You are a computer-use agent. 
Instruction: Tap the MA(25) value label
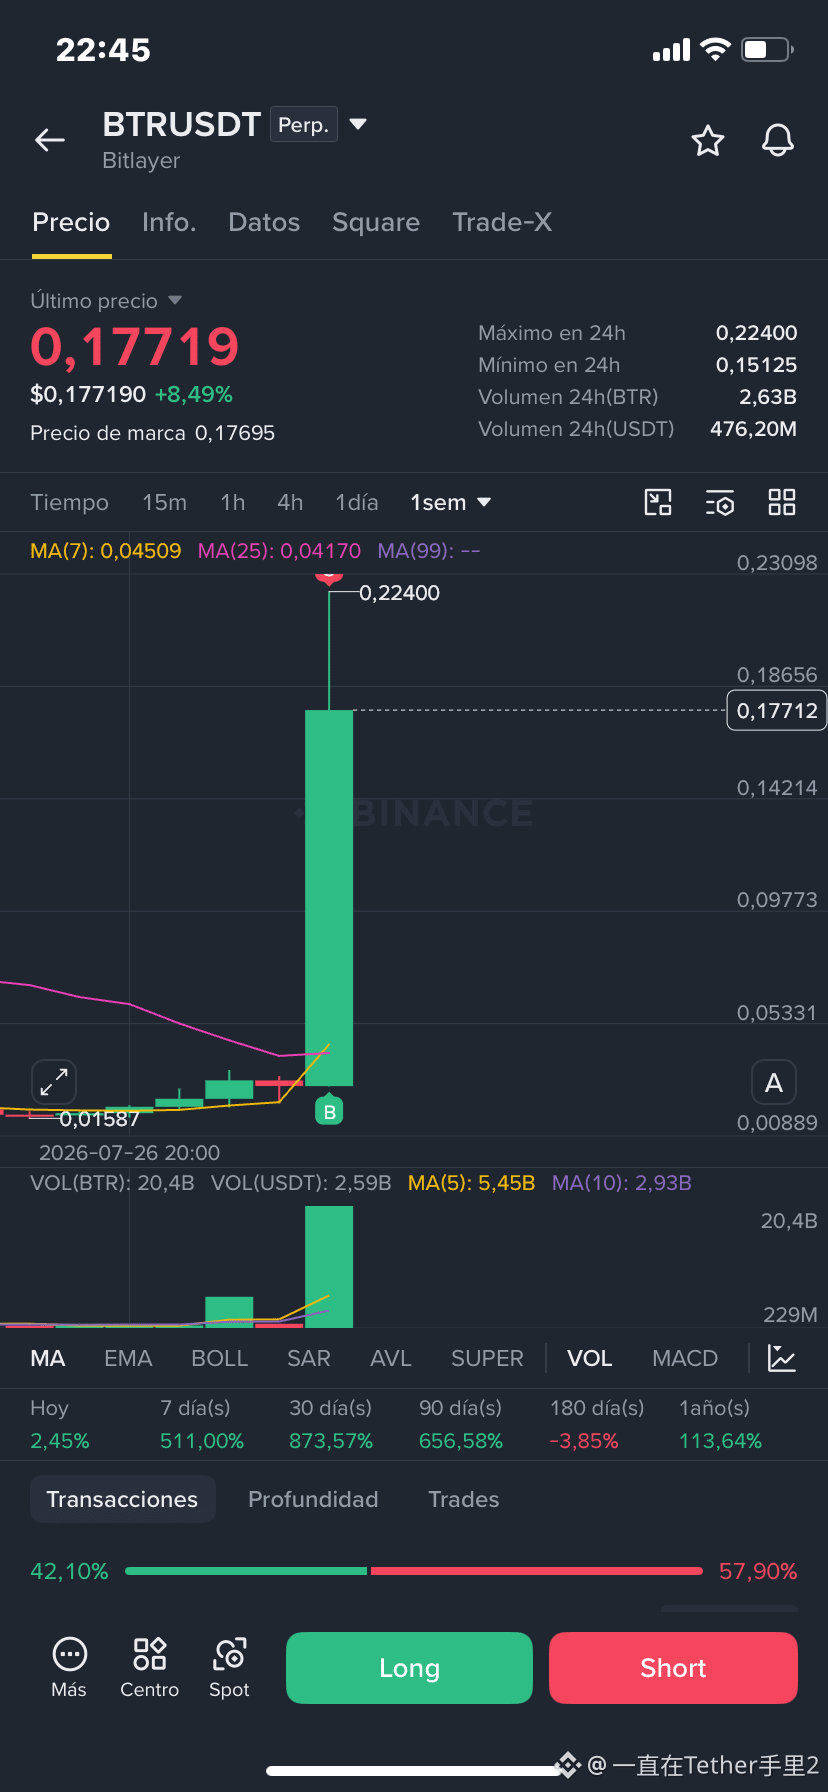(280, 551)
